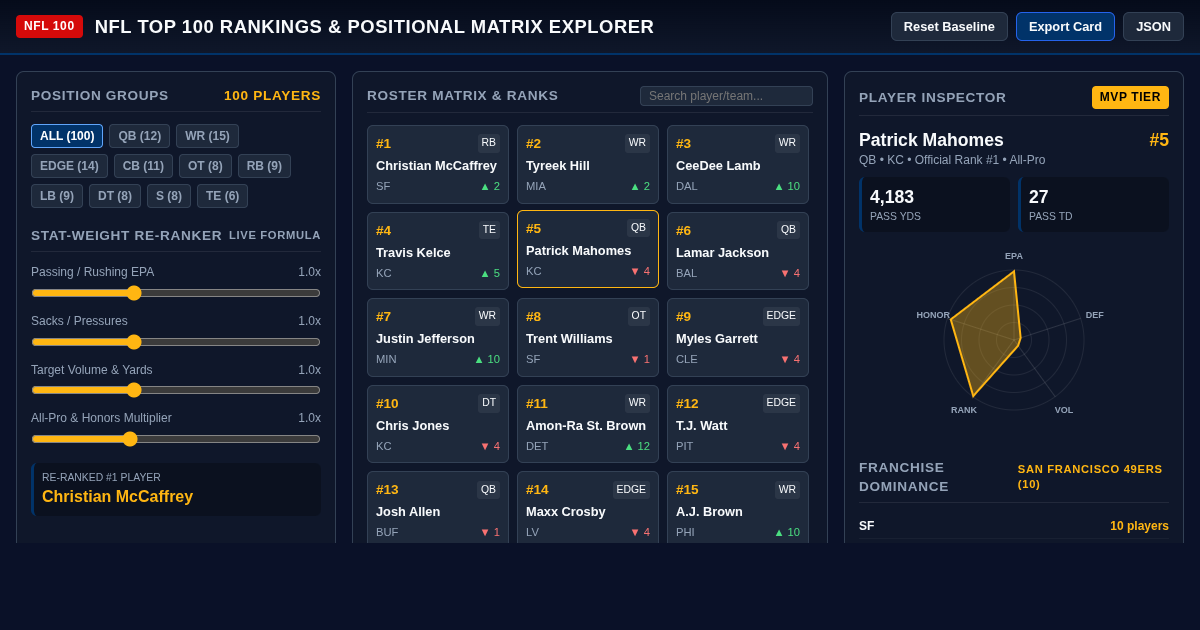
Task: Click the Reset Baseline button
Action: tap(949, 27)
